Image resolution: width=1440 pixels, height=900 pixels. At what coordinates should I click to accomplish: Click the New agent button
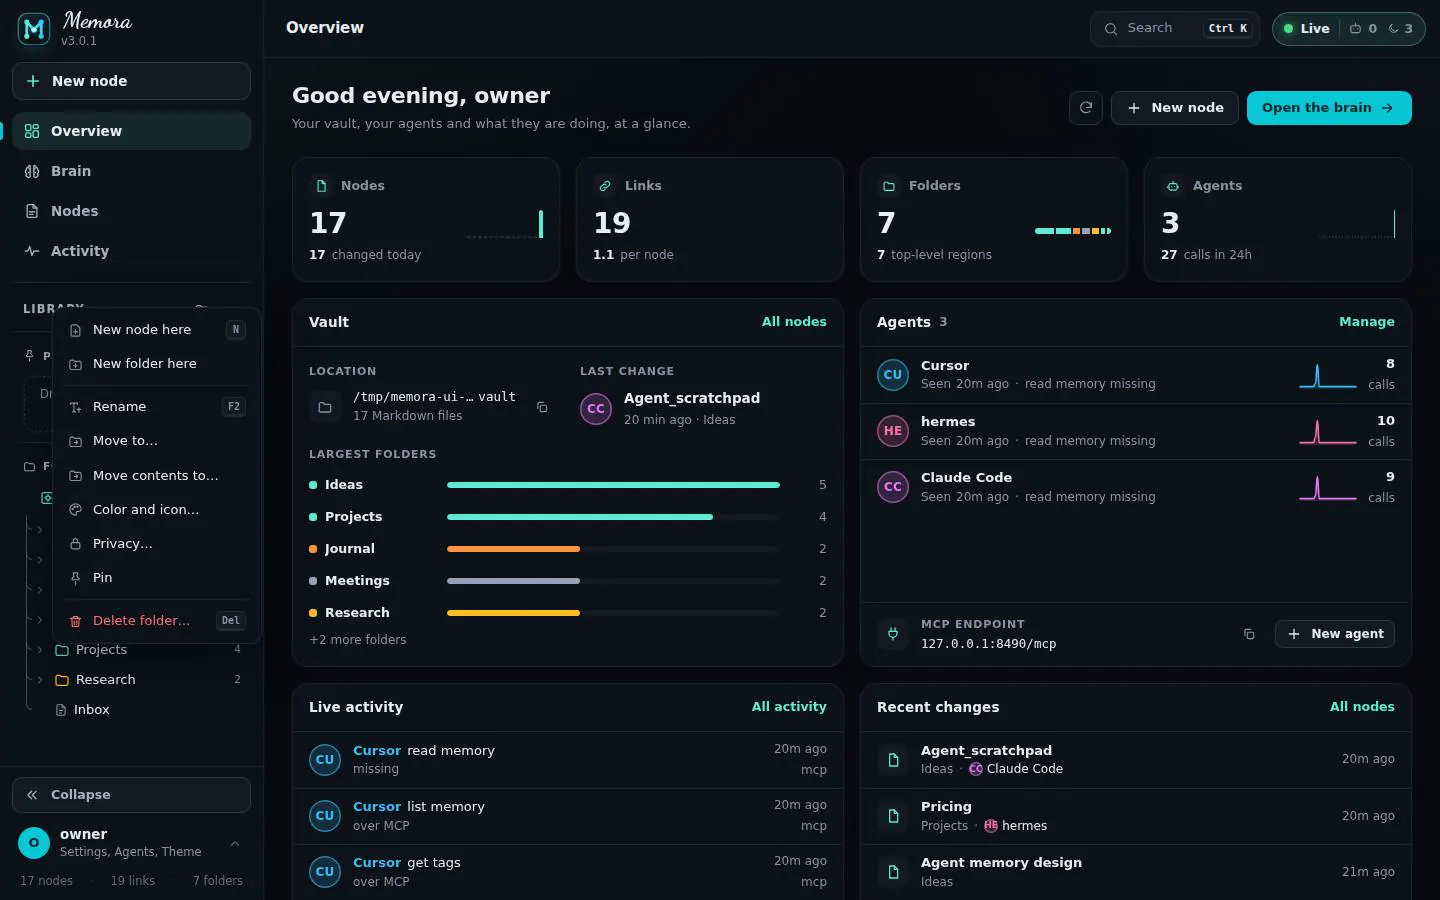pyautogui.click(x=1335, y=634)
